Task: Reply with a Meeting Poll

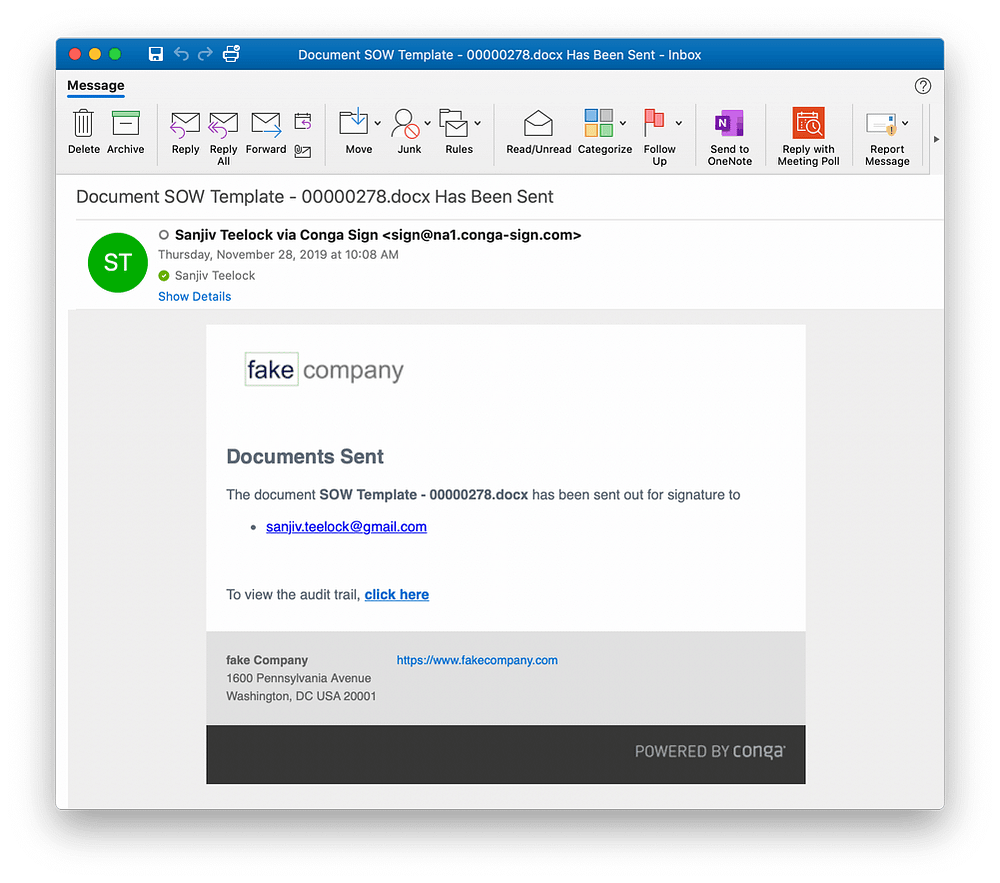Action: click(808, 133)
